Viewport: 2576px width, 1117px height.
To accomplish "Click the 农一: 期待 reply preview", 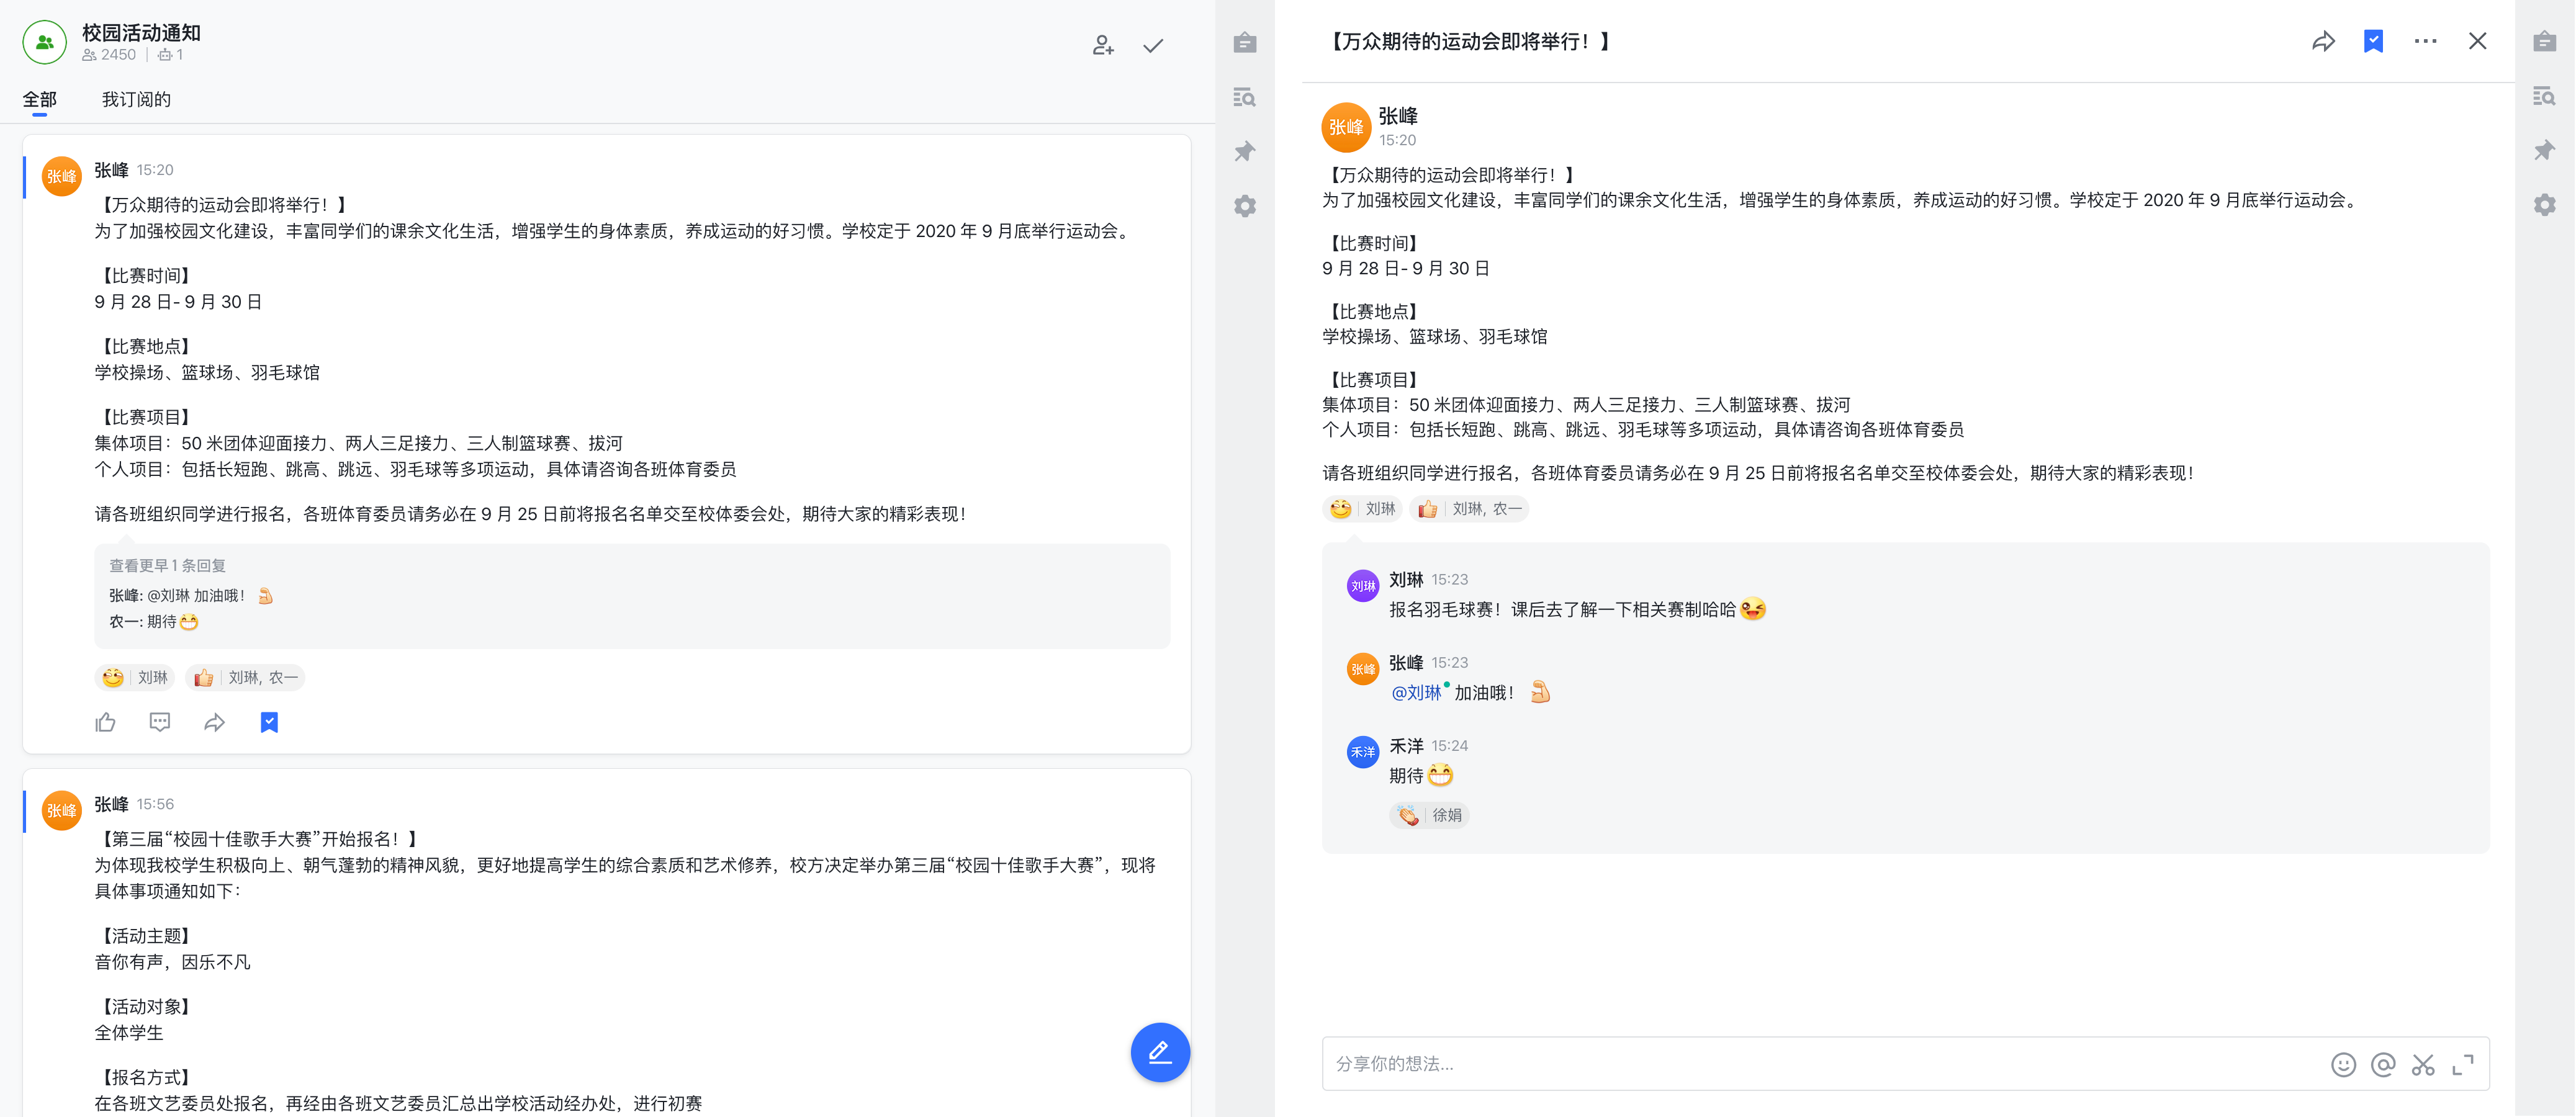I will coord(154,621).
